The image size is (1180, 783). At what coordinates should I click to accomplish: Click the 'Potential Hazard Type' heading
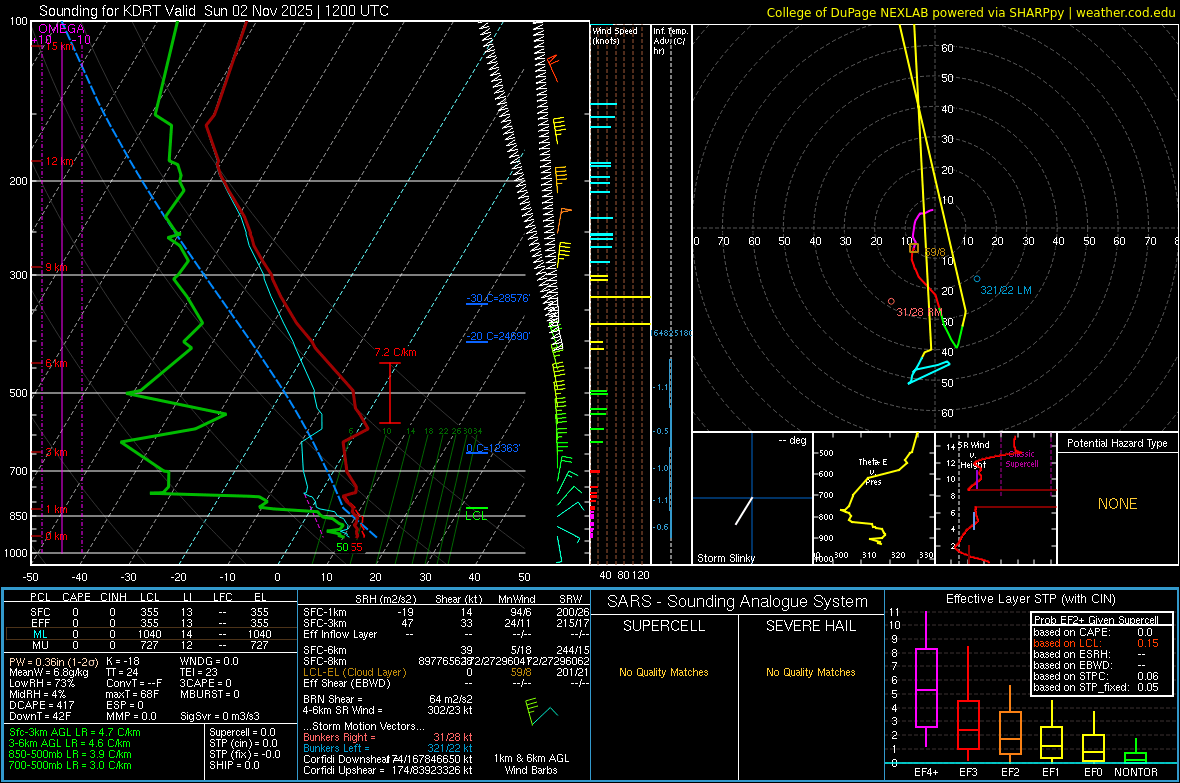click(1117, 443)
